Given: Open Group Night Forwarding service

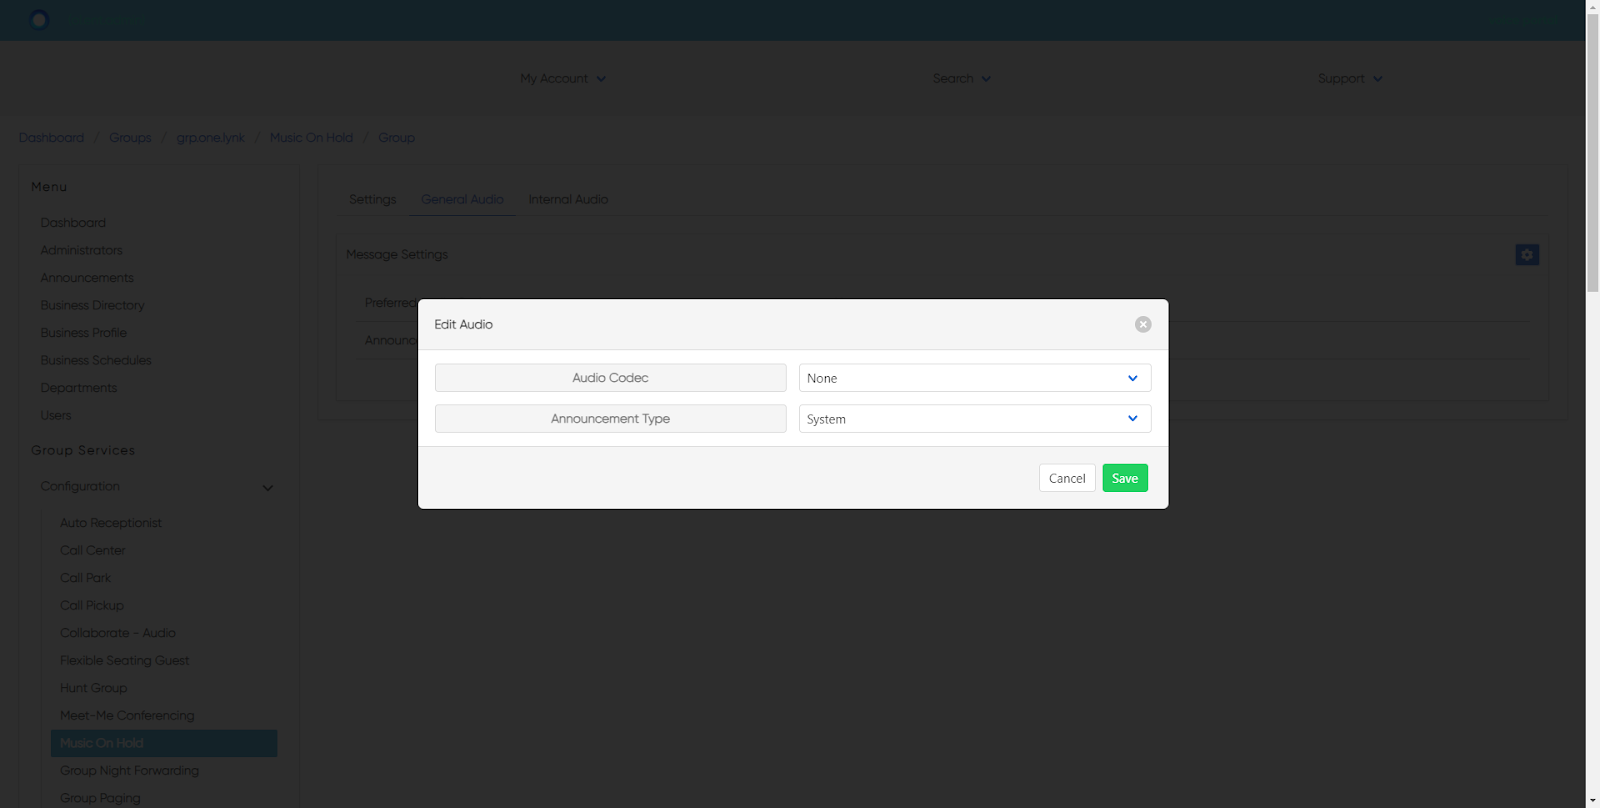Looking at the screenshot, I should click(x=129, y=770).
